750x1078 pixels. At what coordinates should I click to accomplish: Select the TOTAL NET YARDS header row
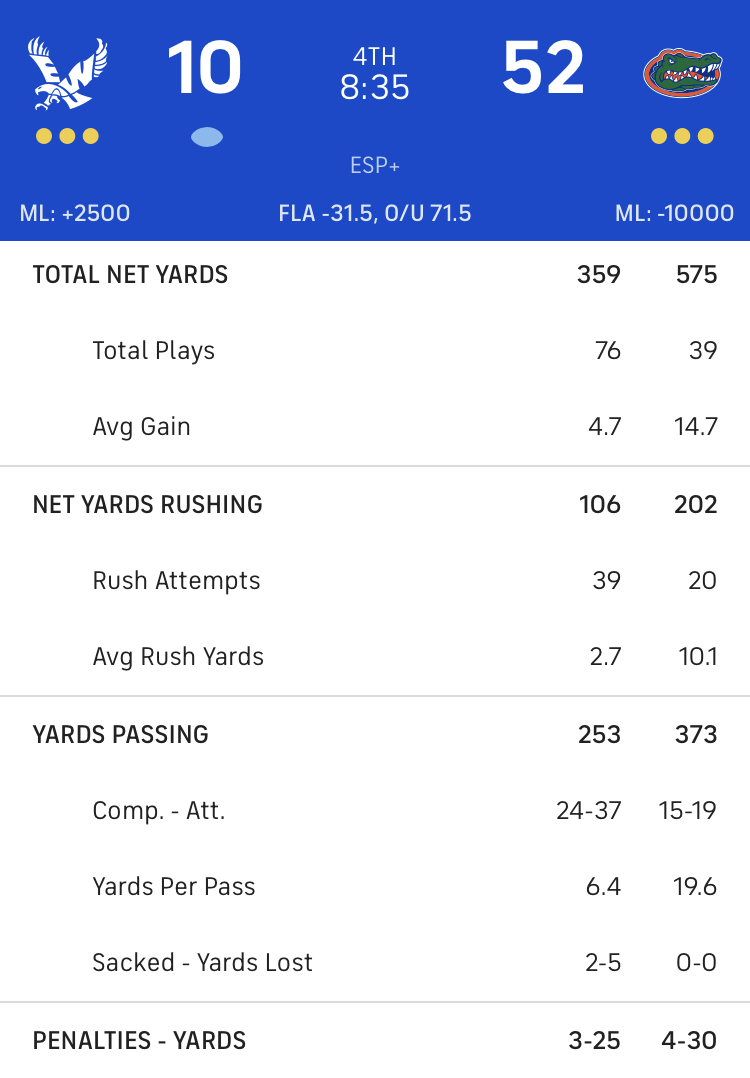point(375,275)
